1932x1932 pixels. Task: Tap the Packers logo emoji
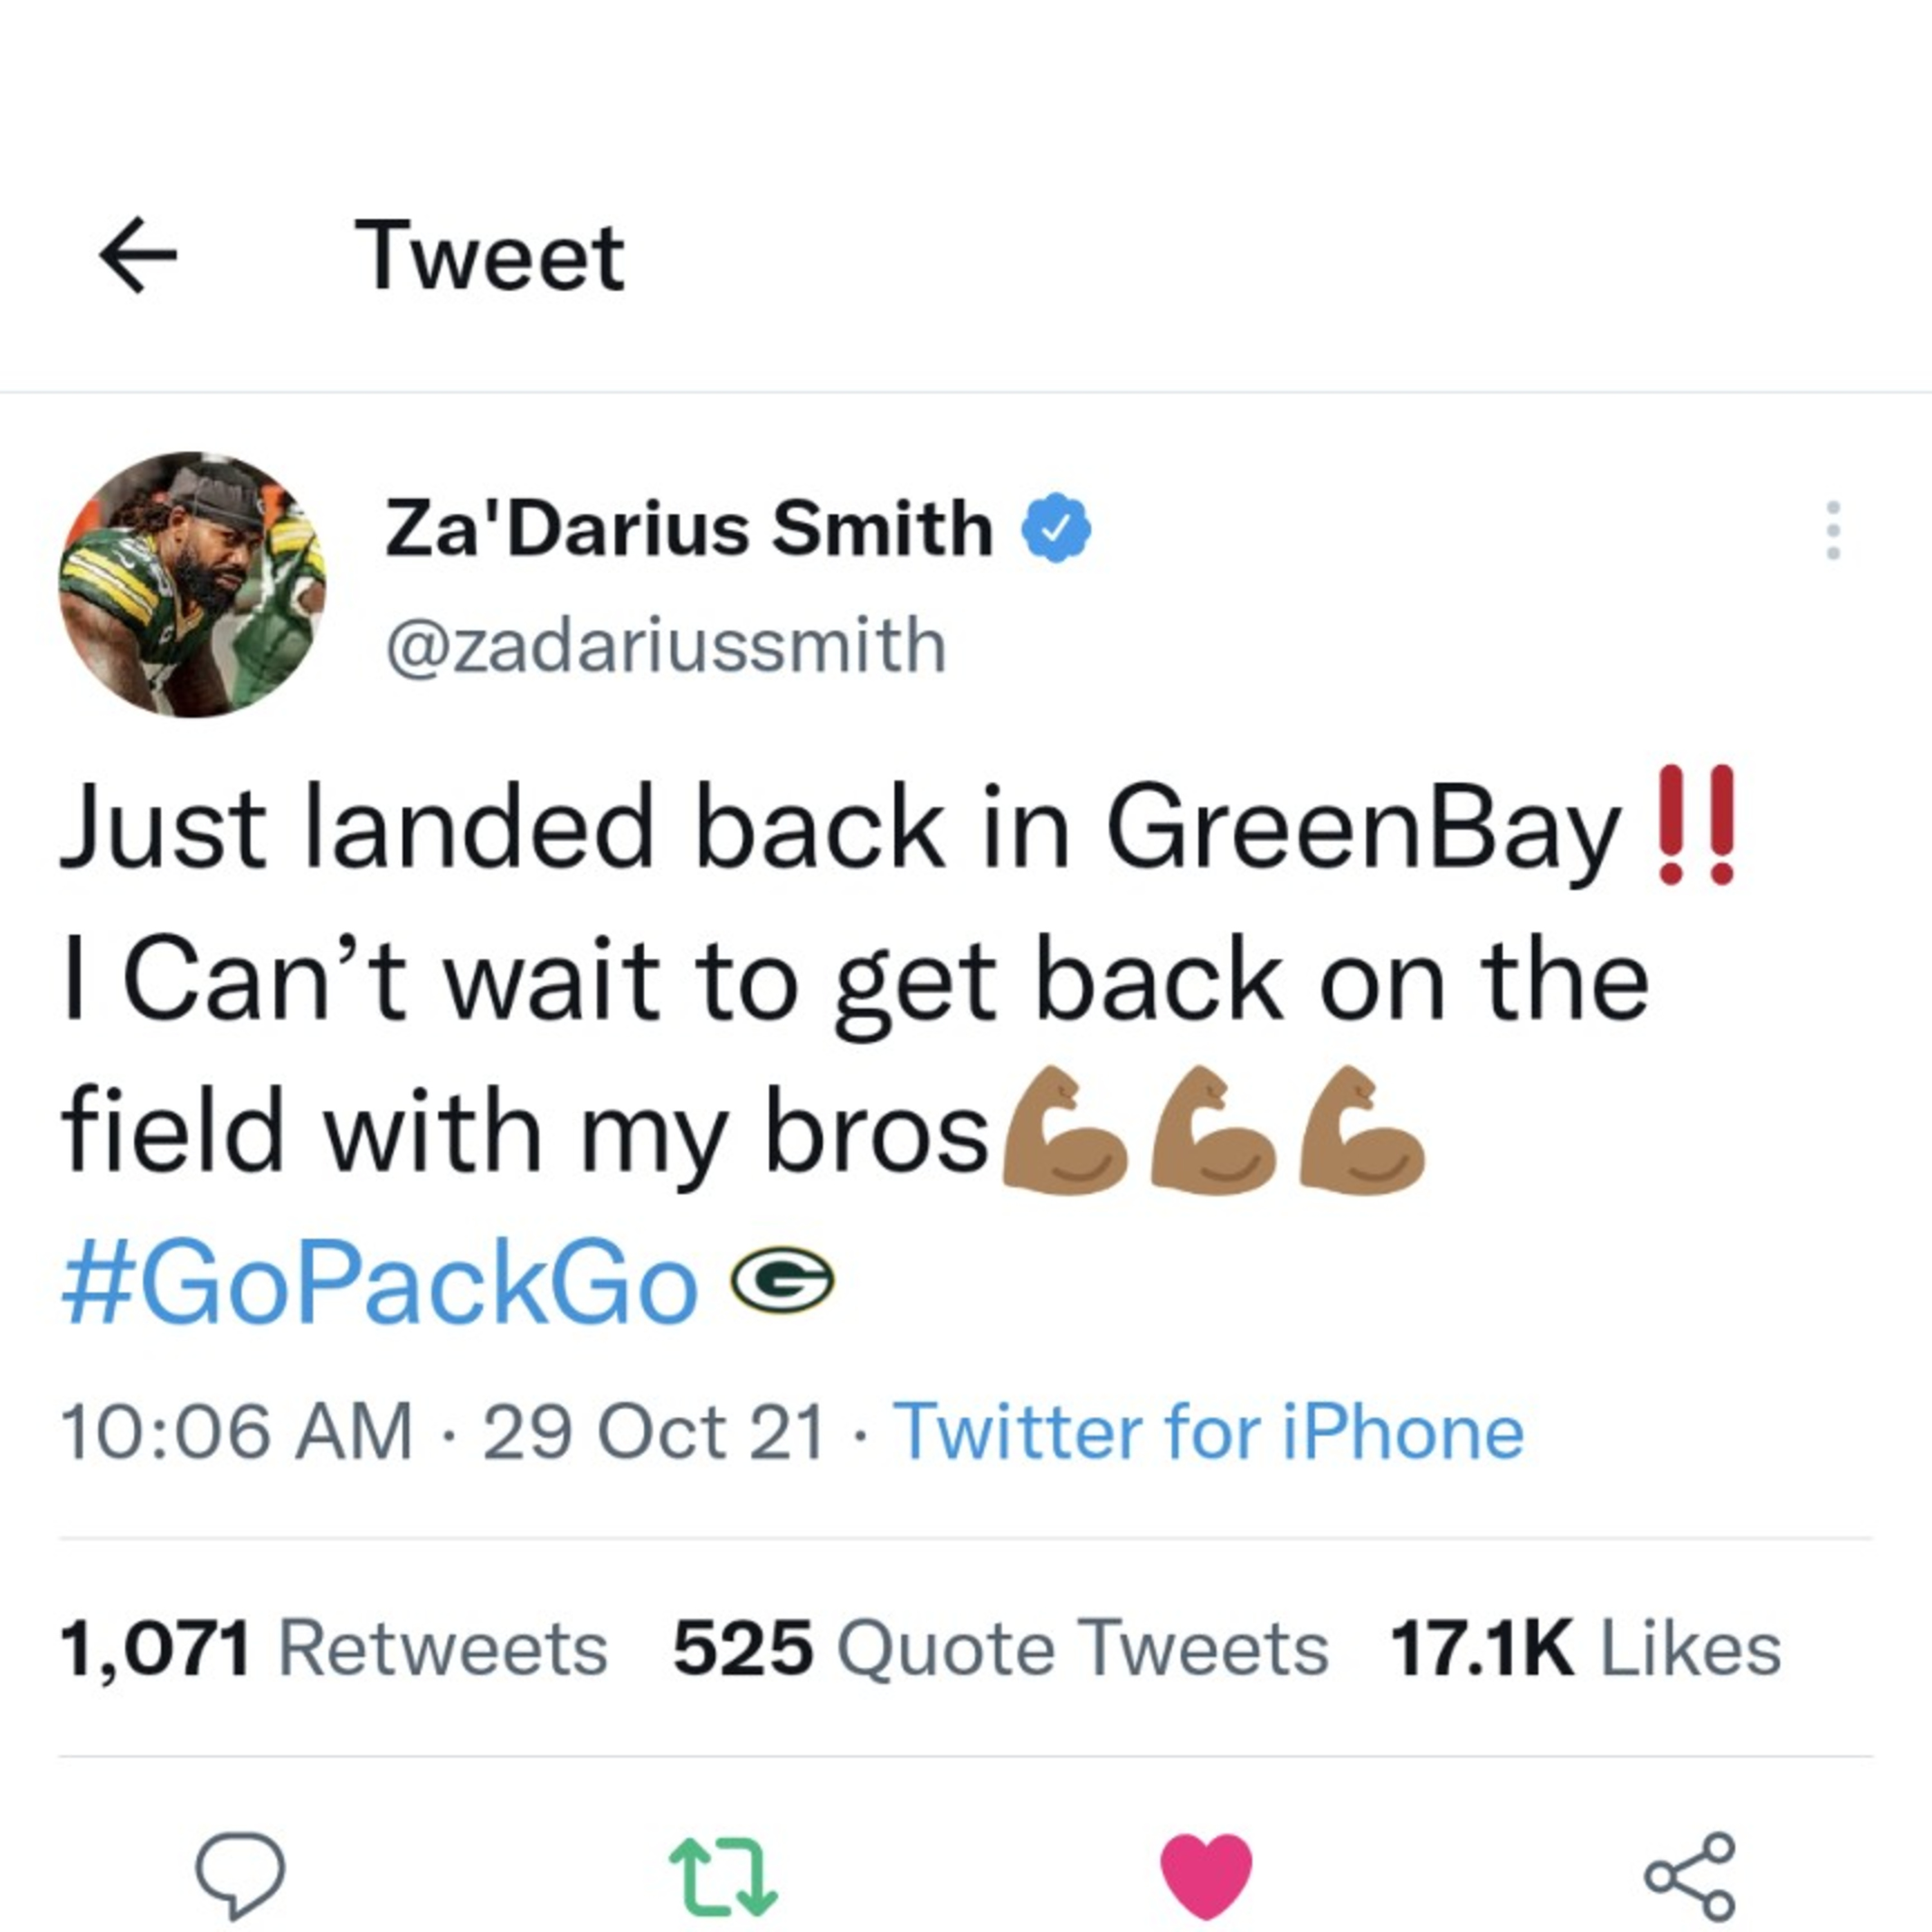click(782, 1279)
